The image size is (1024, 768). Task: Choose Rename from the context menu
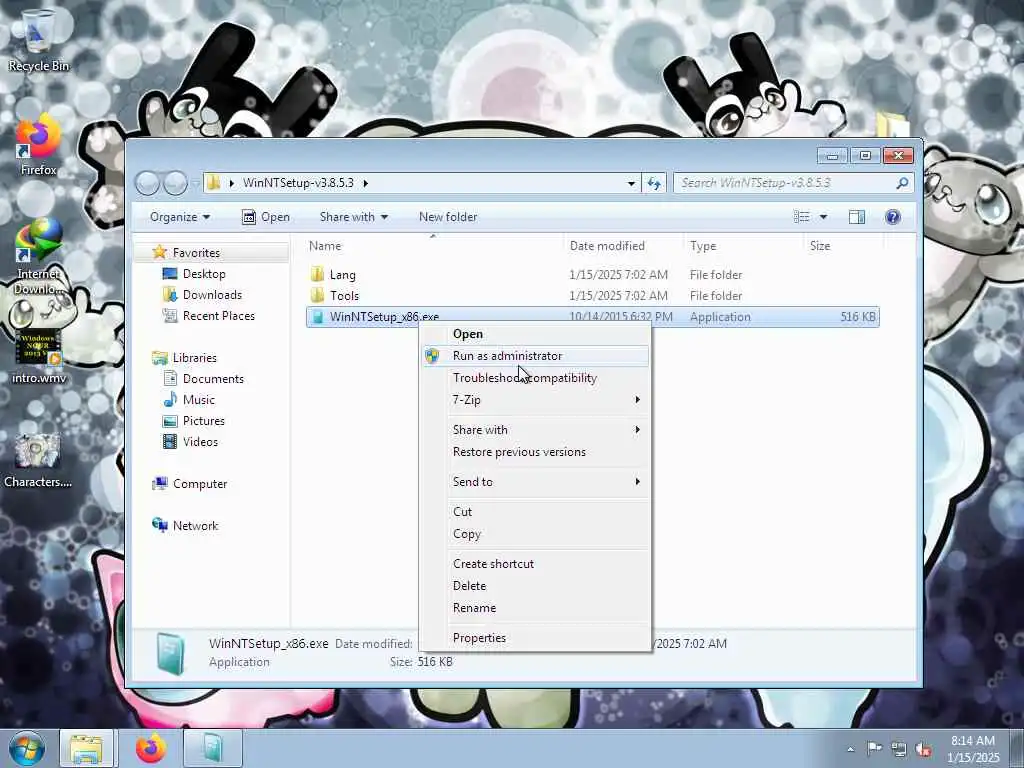point(535,608)
